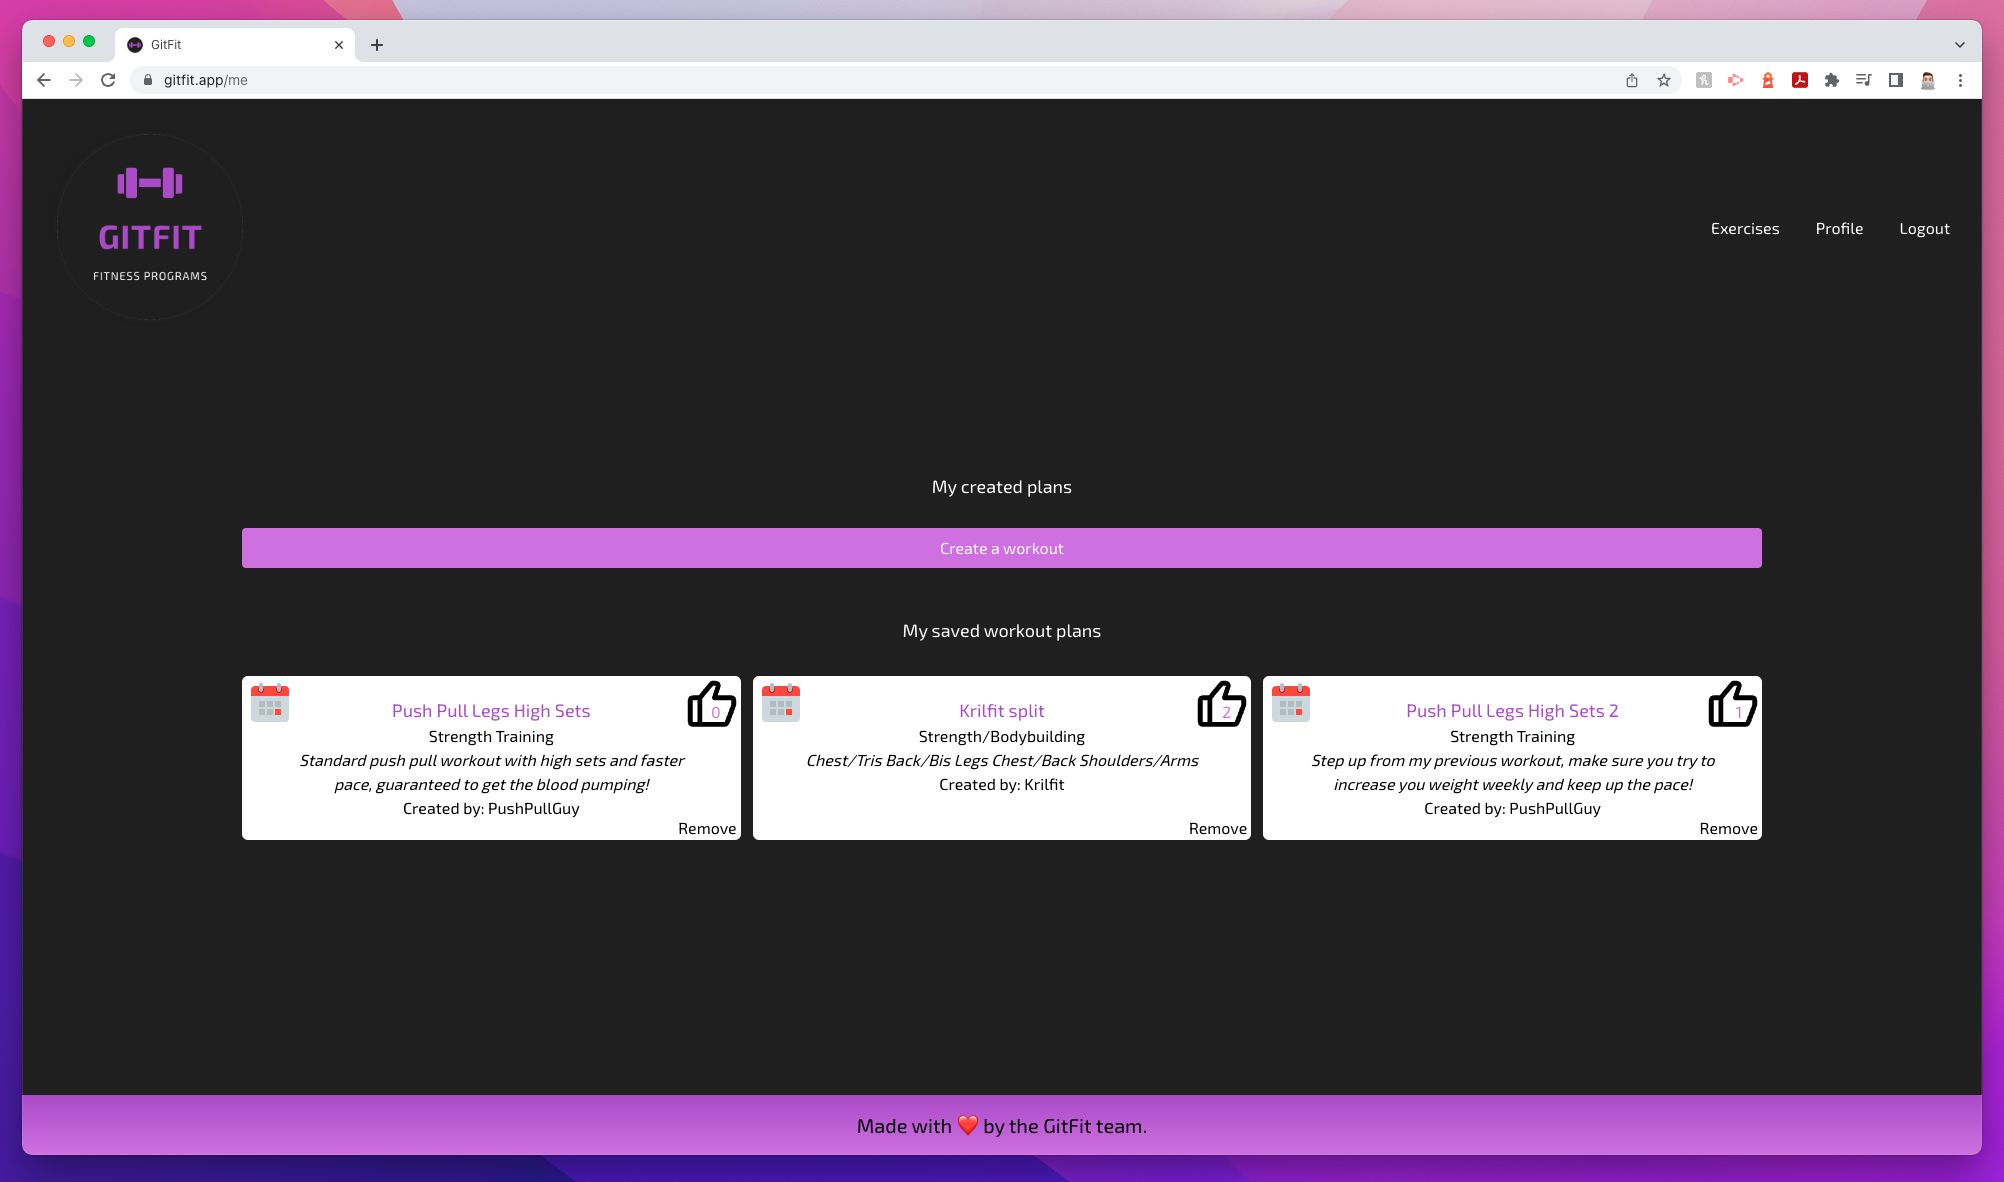Open the media controls icon in toolbar
This screenshot has width=2004, height=1182.
click(x=1864, y=80)
